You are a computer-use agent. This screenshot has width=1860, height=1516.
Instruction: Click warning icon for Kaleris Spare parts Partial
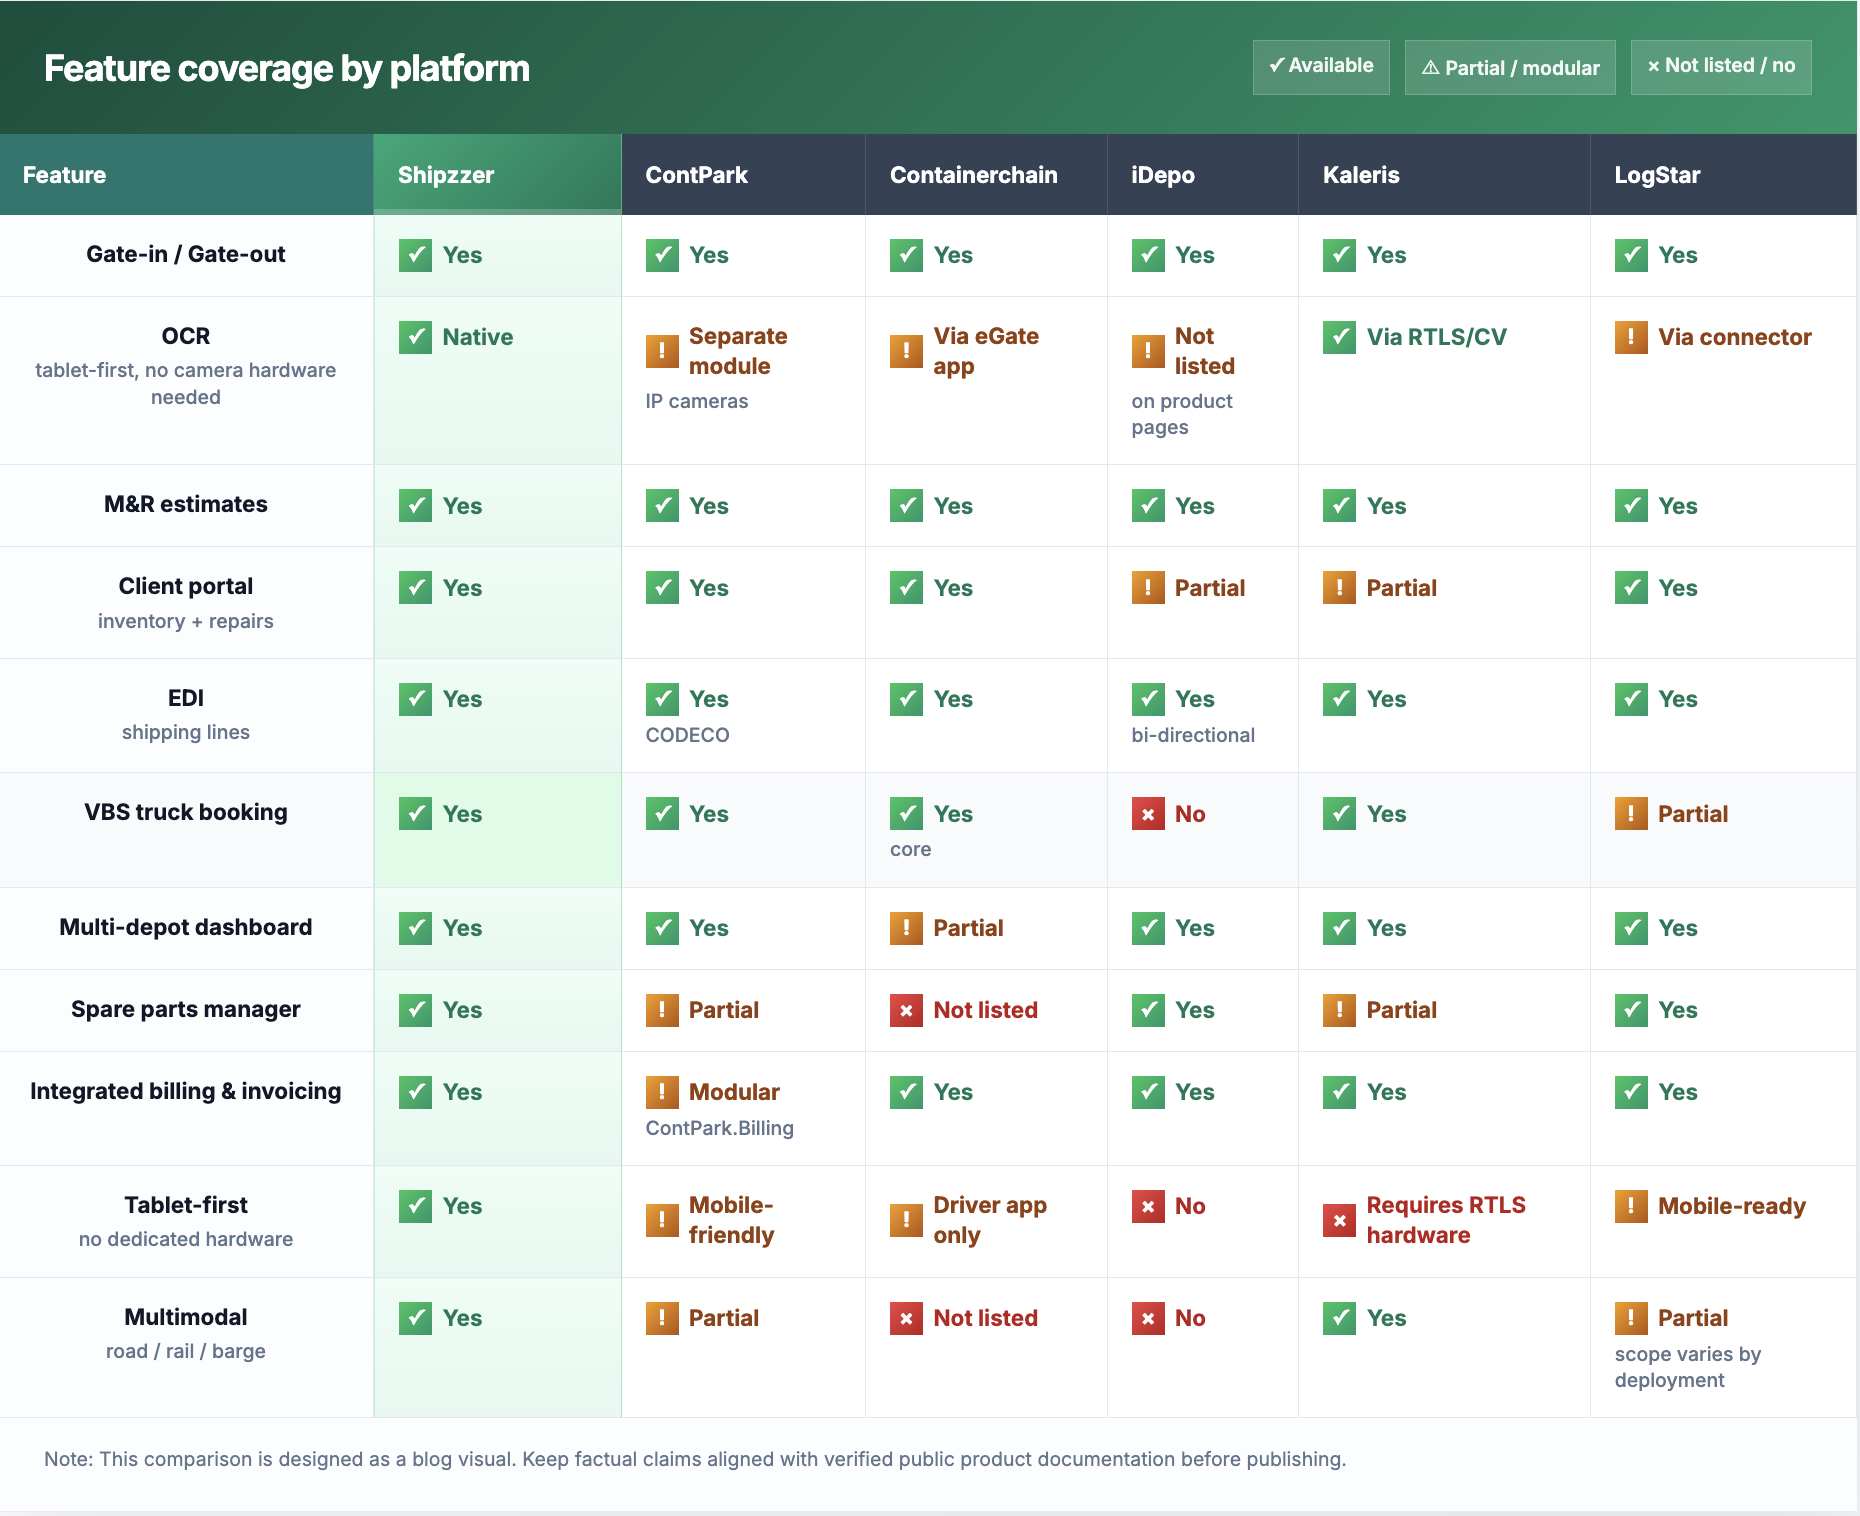[x=1339, y=1010]
